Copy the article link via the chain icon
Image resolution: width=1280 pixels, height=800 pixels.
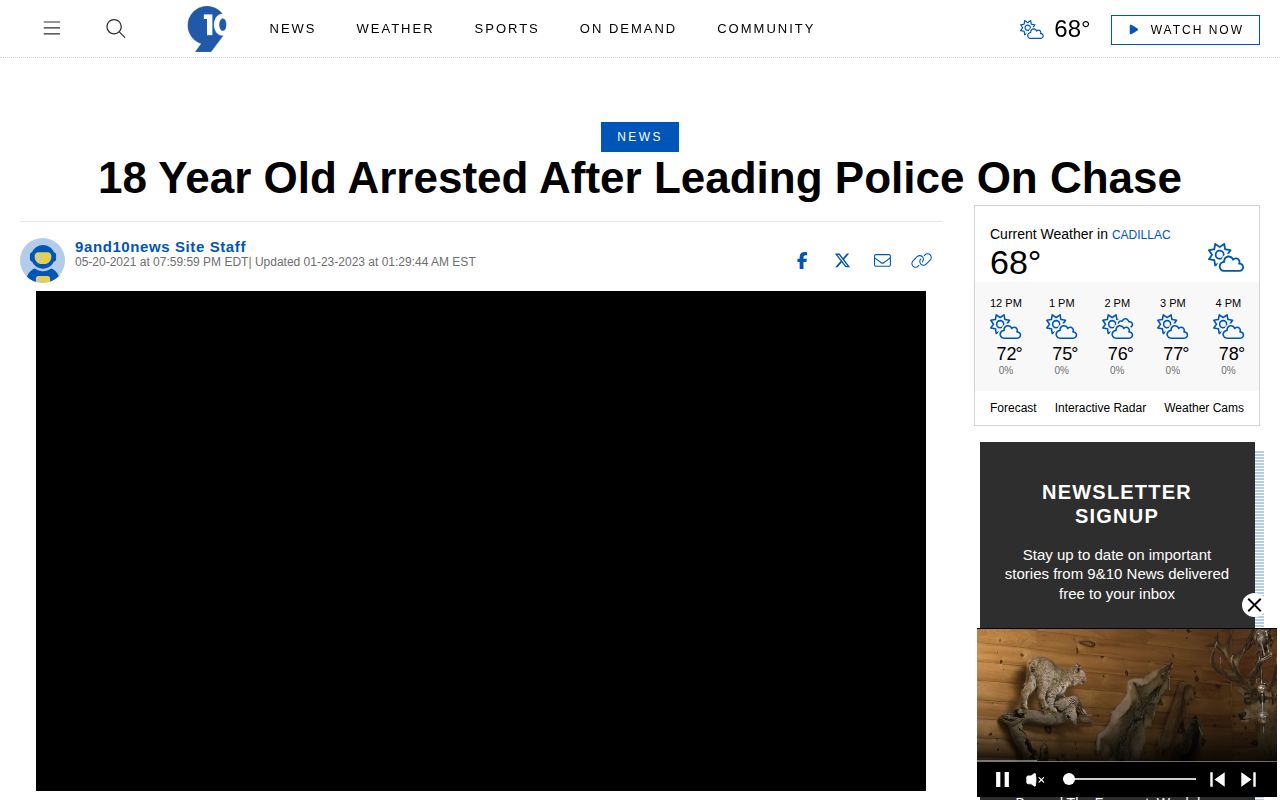[921, 260]
